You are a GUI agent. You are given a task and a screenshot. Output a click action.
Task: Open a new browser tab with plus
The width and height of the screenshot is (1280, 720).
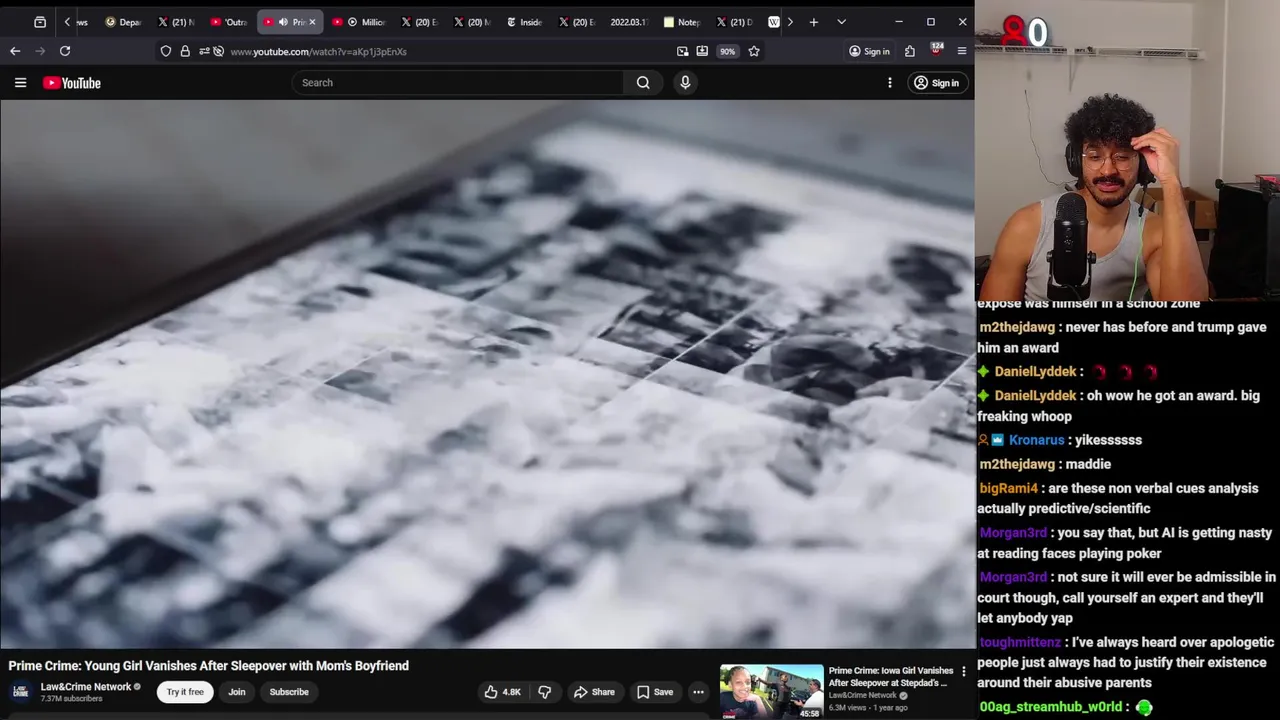coord(814,22)
